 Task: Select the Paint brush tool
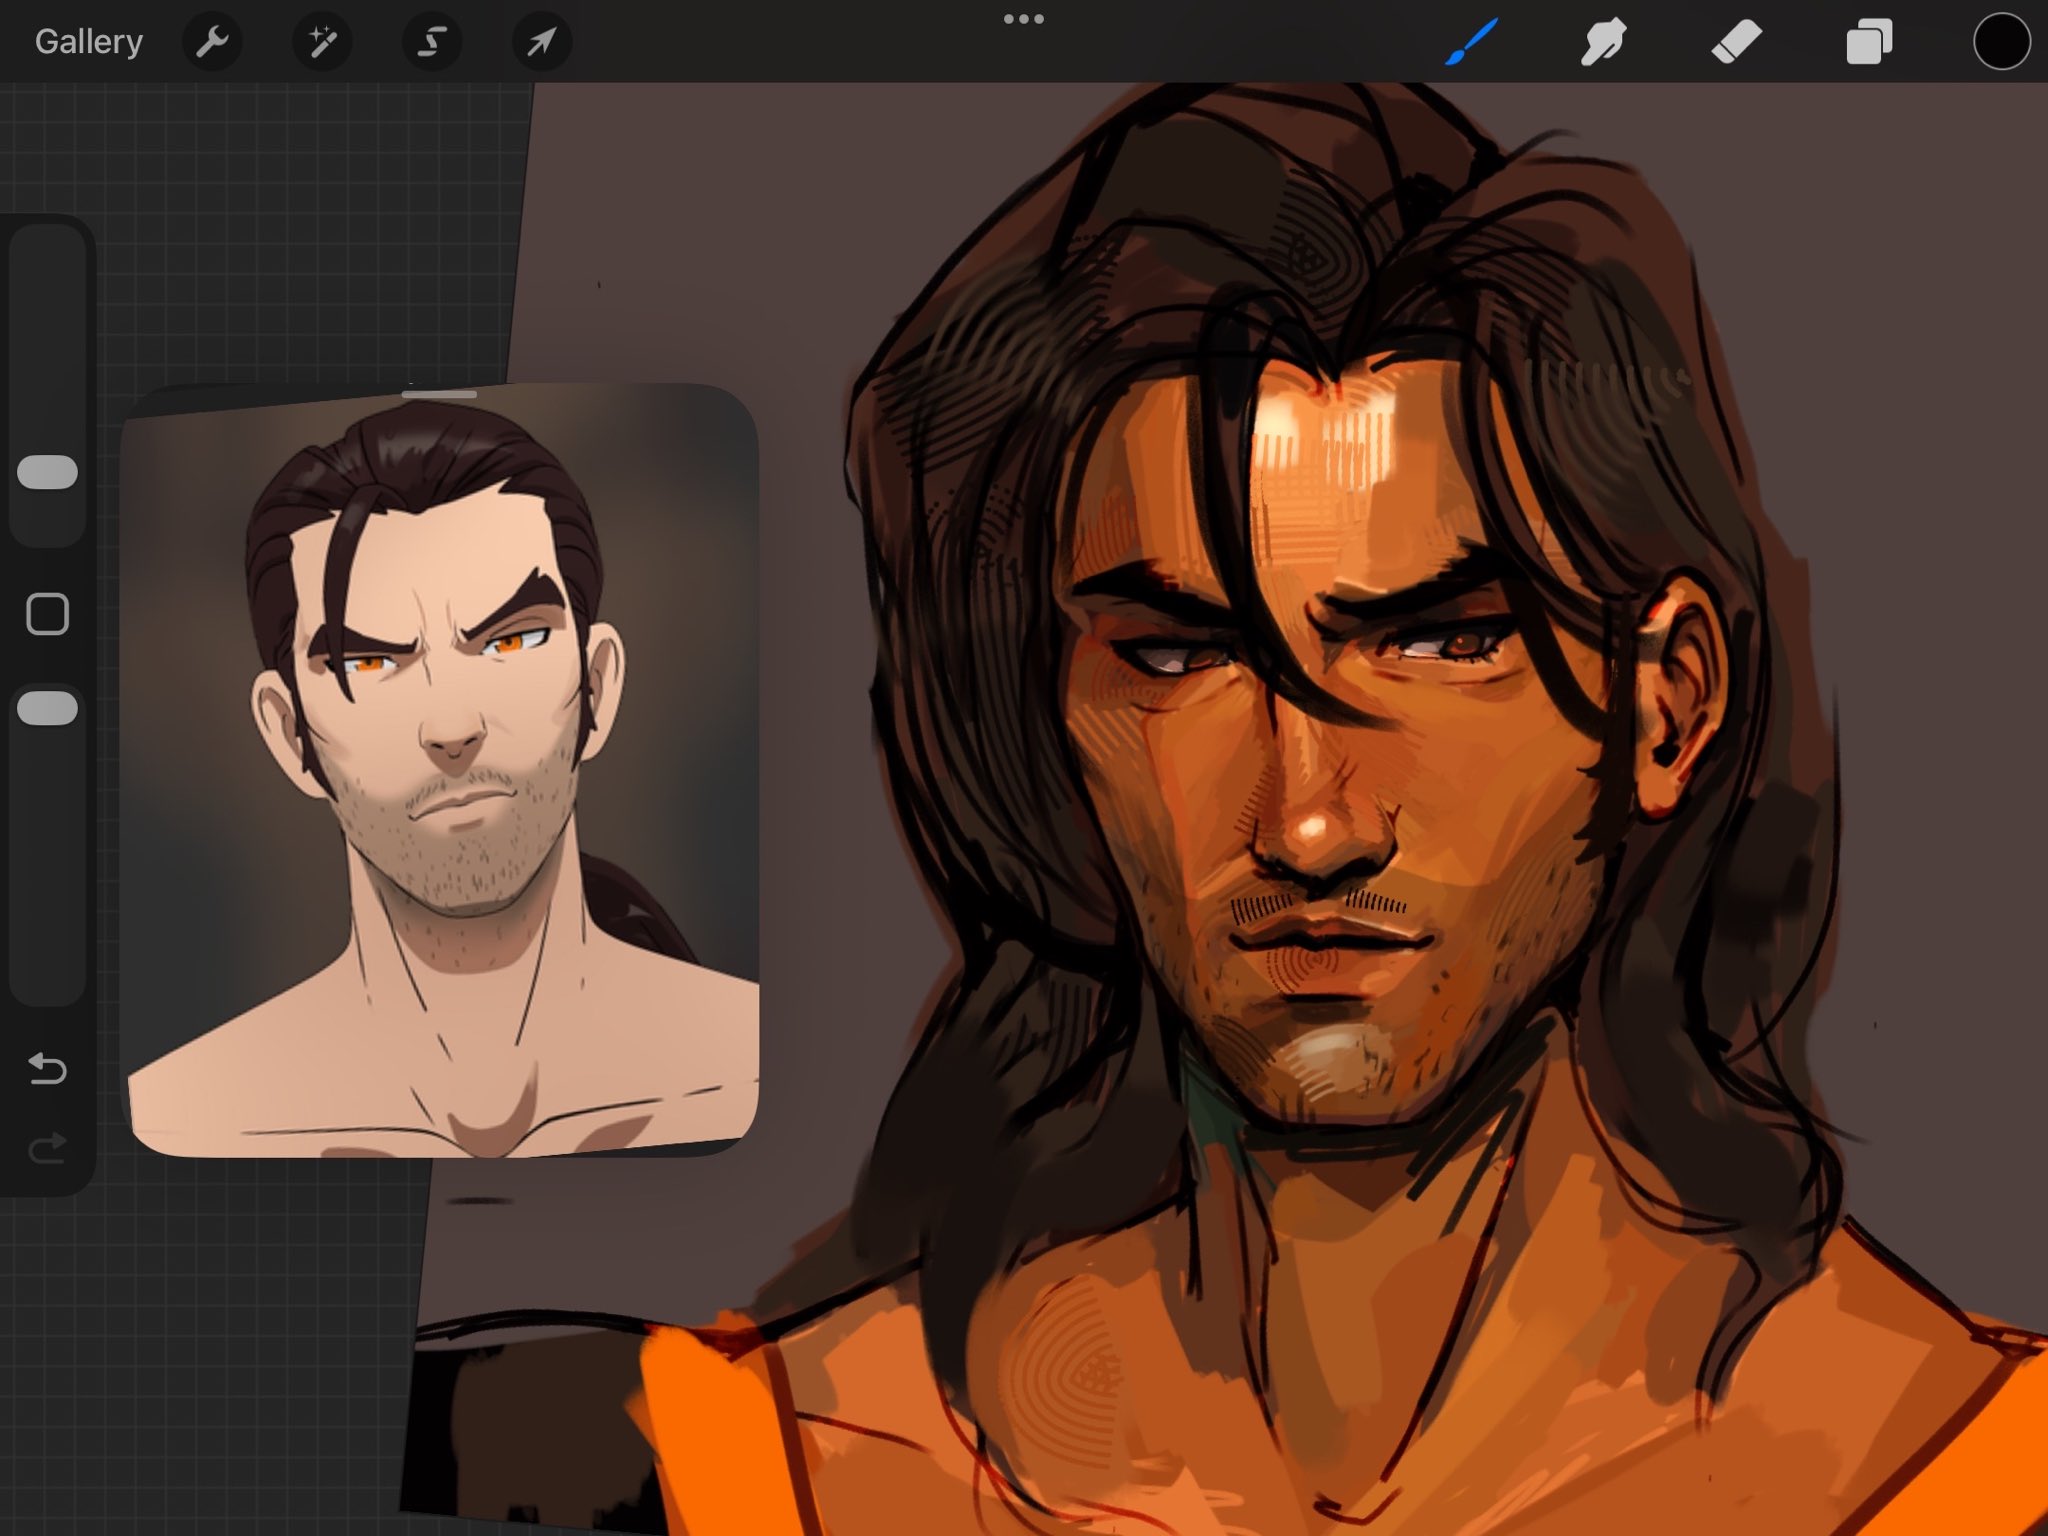(1471, 42)
